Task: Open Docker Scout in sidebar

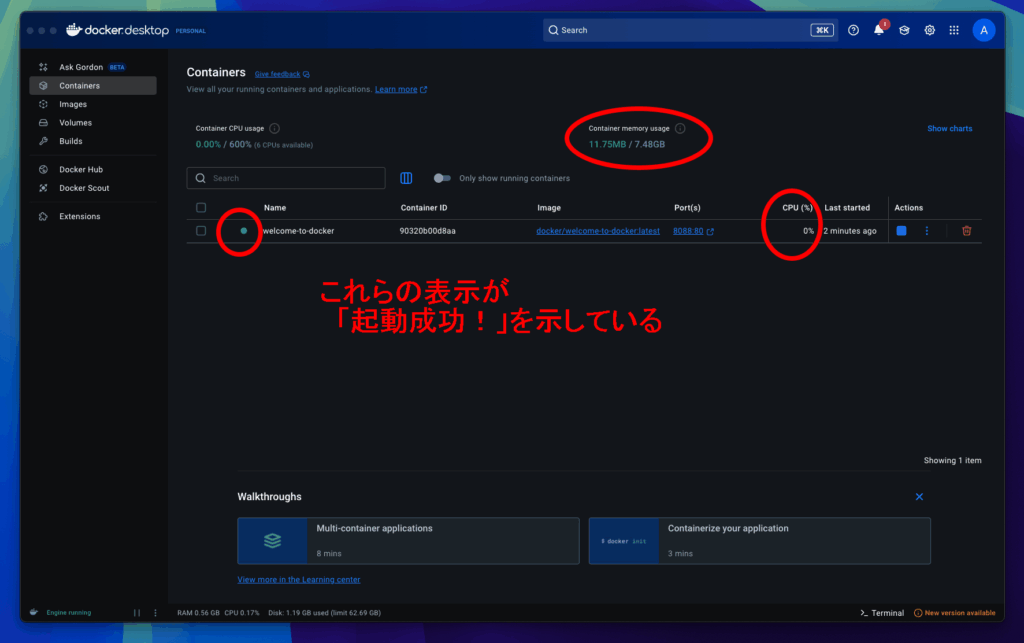Action: coord(93,188)
